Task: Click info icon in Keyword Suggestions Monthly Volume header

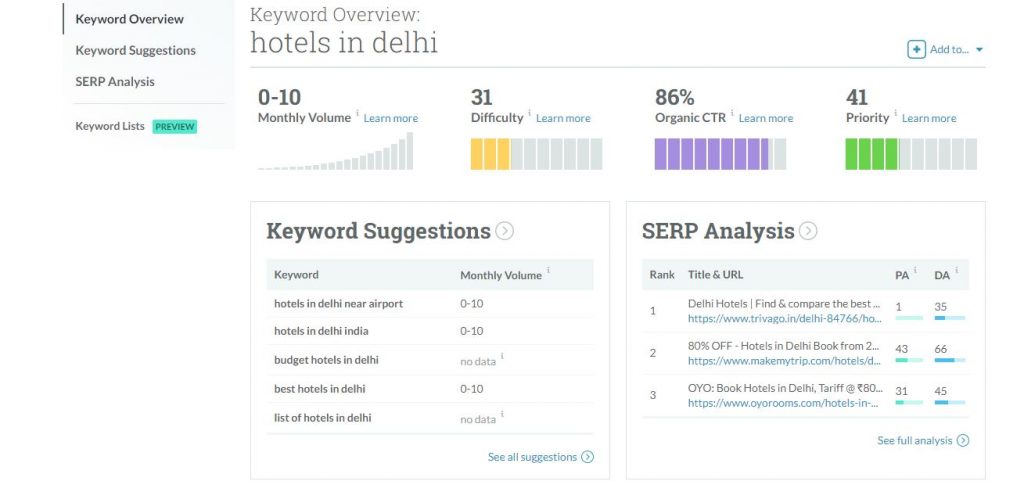Action: click(548, 270)
